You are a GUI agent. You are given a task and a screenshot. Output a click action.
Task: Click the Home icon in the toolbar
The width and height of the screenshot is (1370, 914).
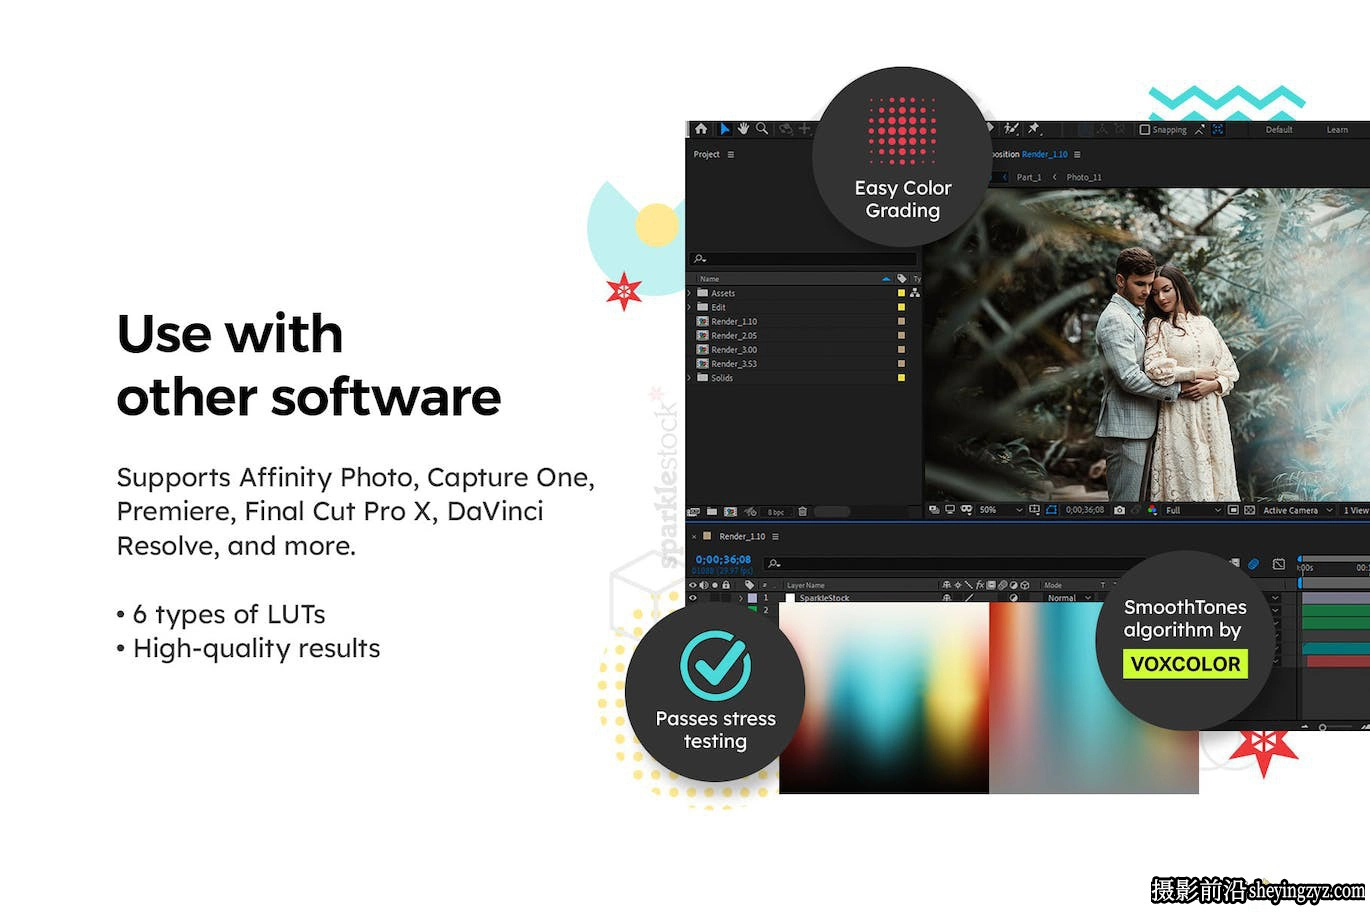tap(701, 129)
